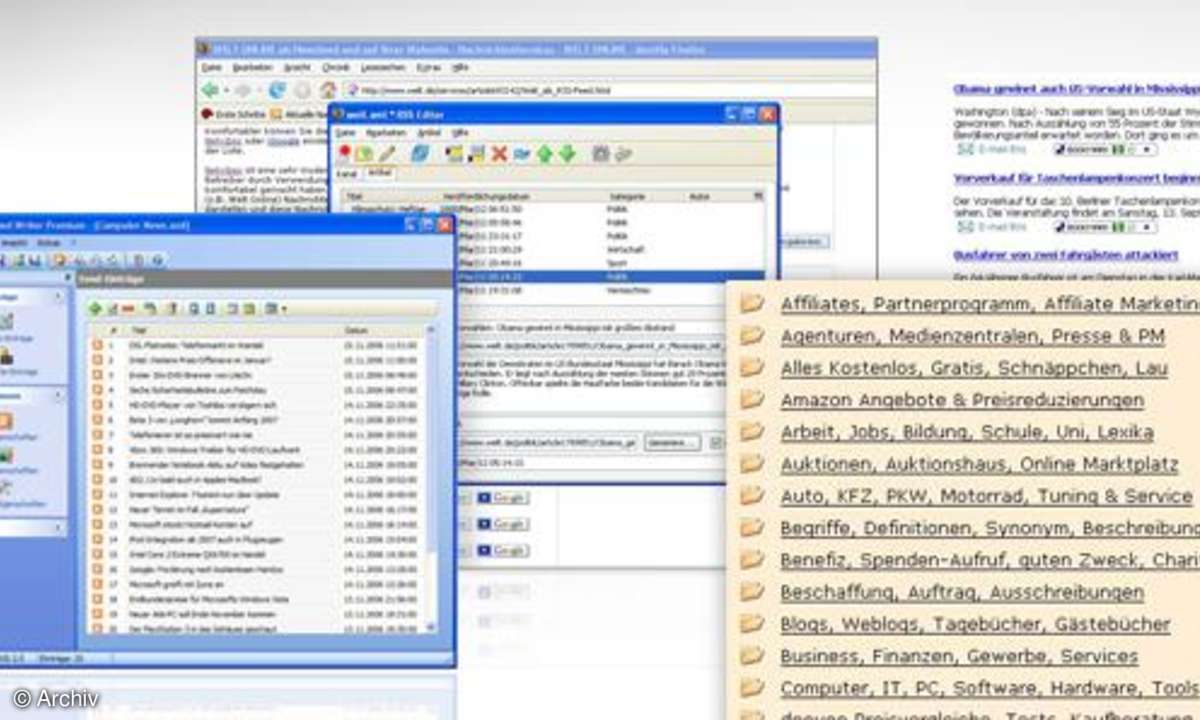Click the green plus icon in Feed Einträge toolbar
Screen dimensions: 1200x720
click(95, 309)
